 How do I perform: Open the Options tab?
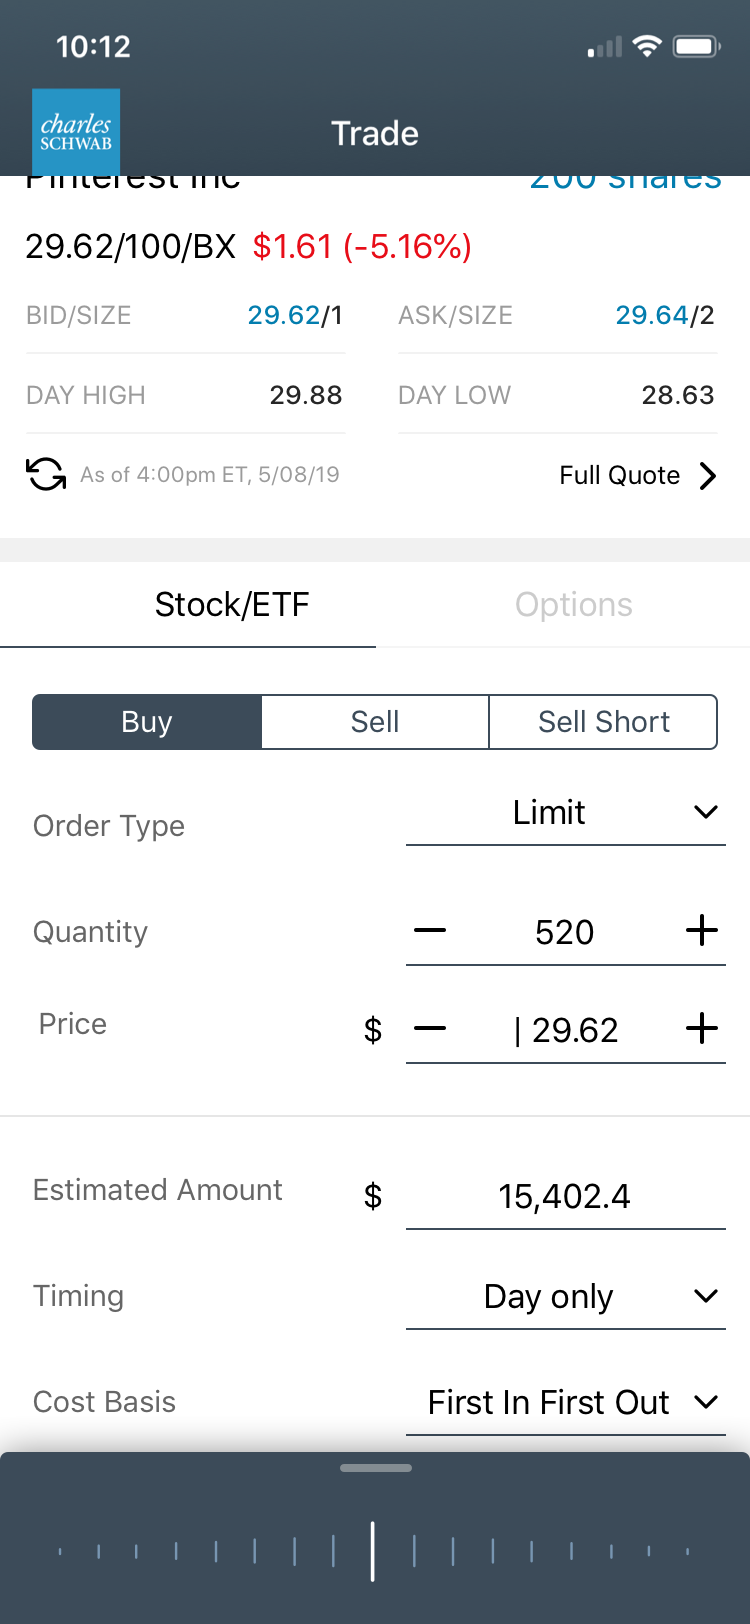(573, 605)
